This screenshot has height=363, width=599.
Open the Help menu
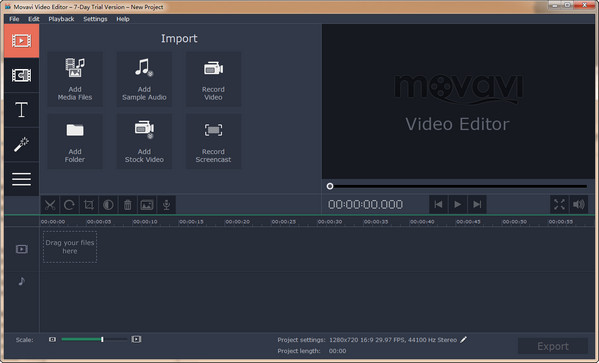(x=123, y=19)
